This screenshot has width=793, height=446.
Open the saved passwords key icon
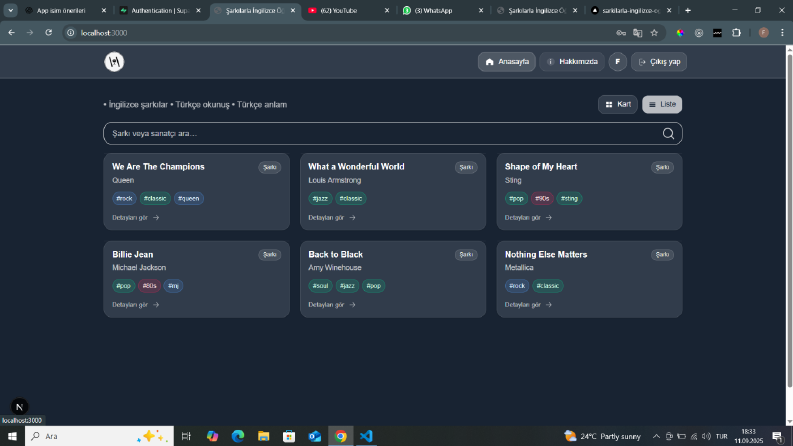[x=621, y=33]
